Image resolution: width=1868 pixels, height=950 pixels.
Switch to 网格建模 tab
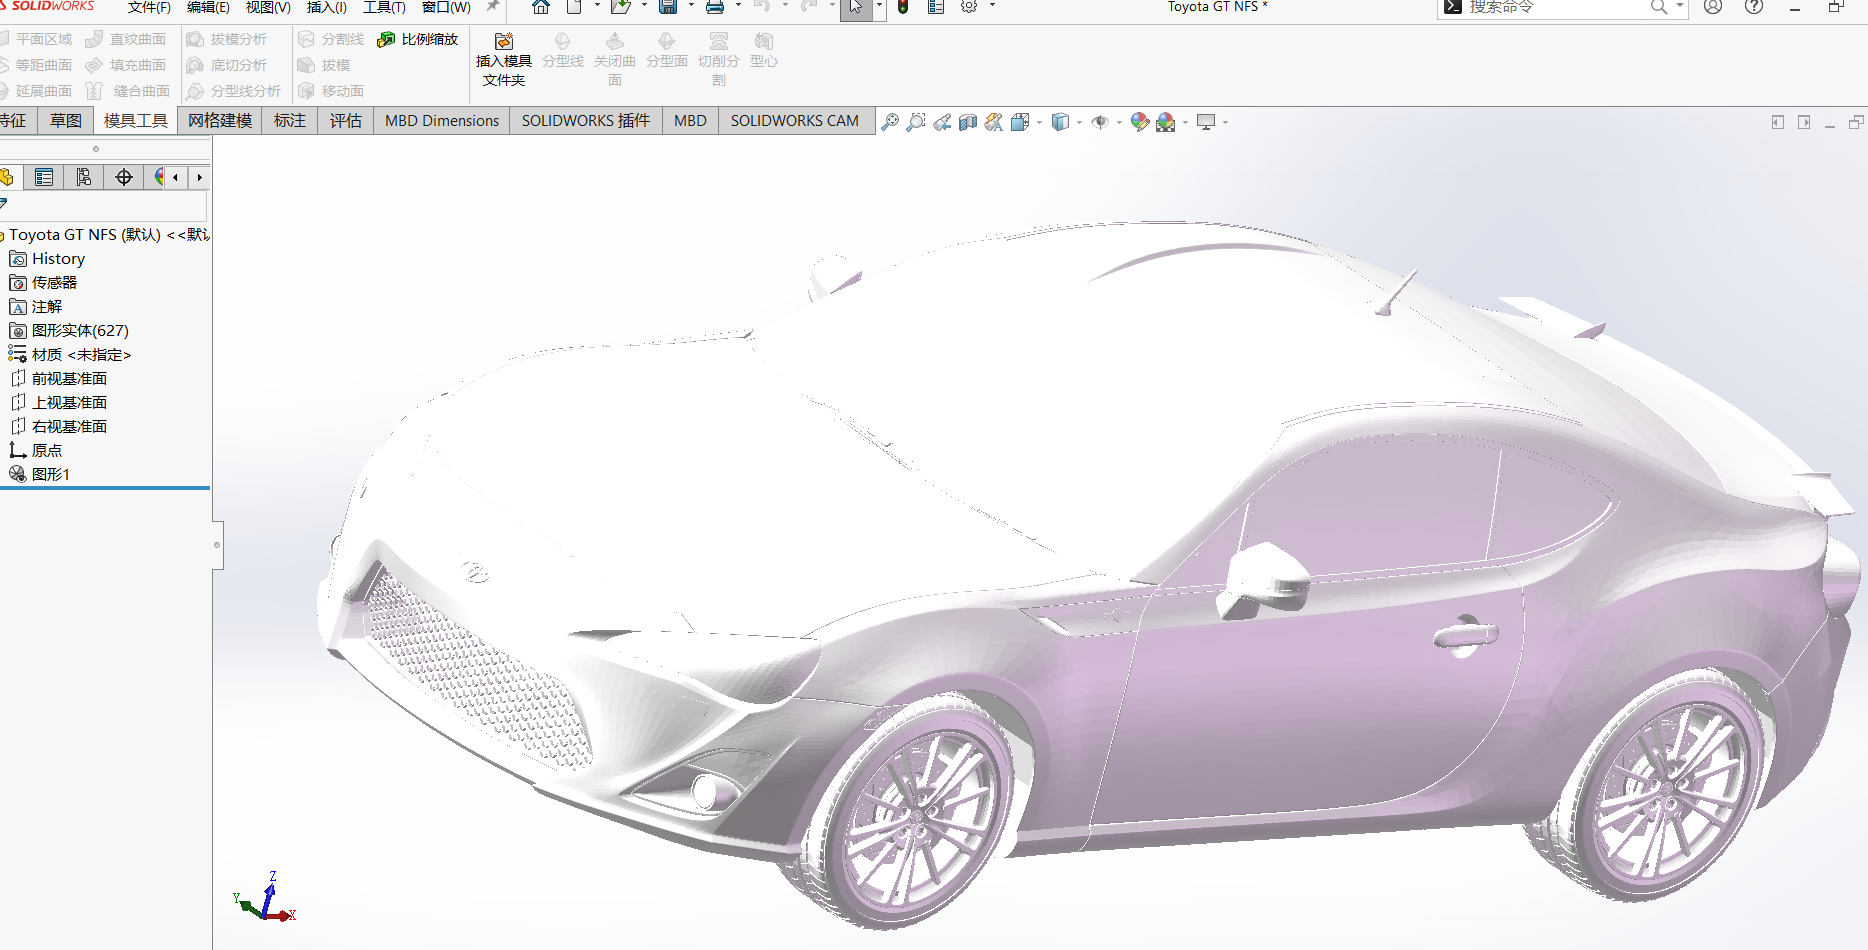(220, 121)
